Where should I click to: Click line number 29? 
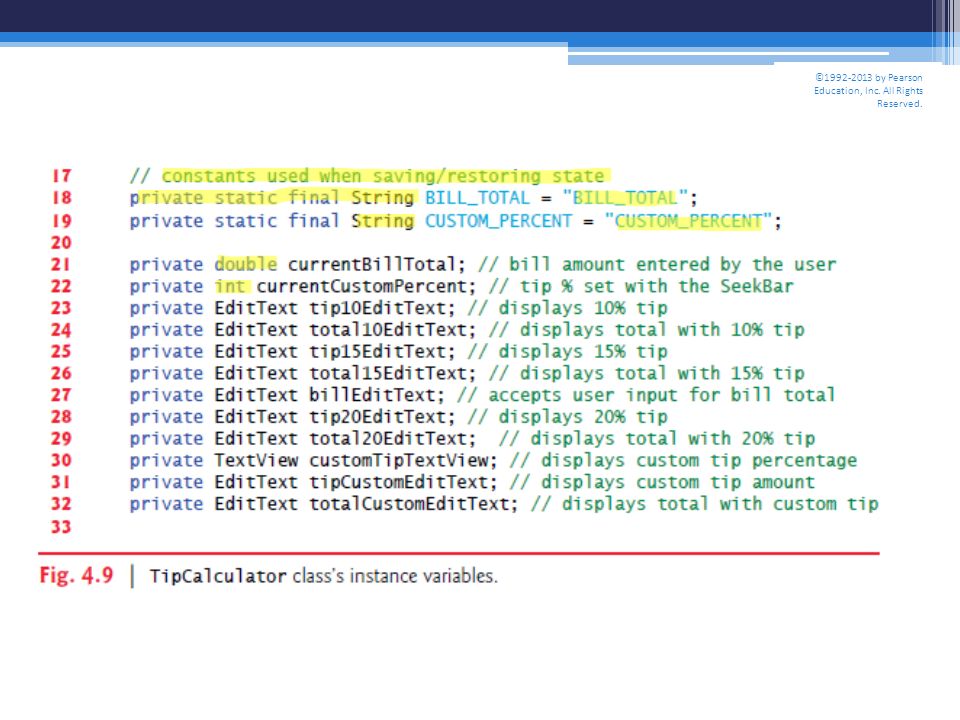point(61,438)
